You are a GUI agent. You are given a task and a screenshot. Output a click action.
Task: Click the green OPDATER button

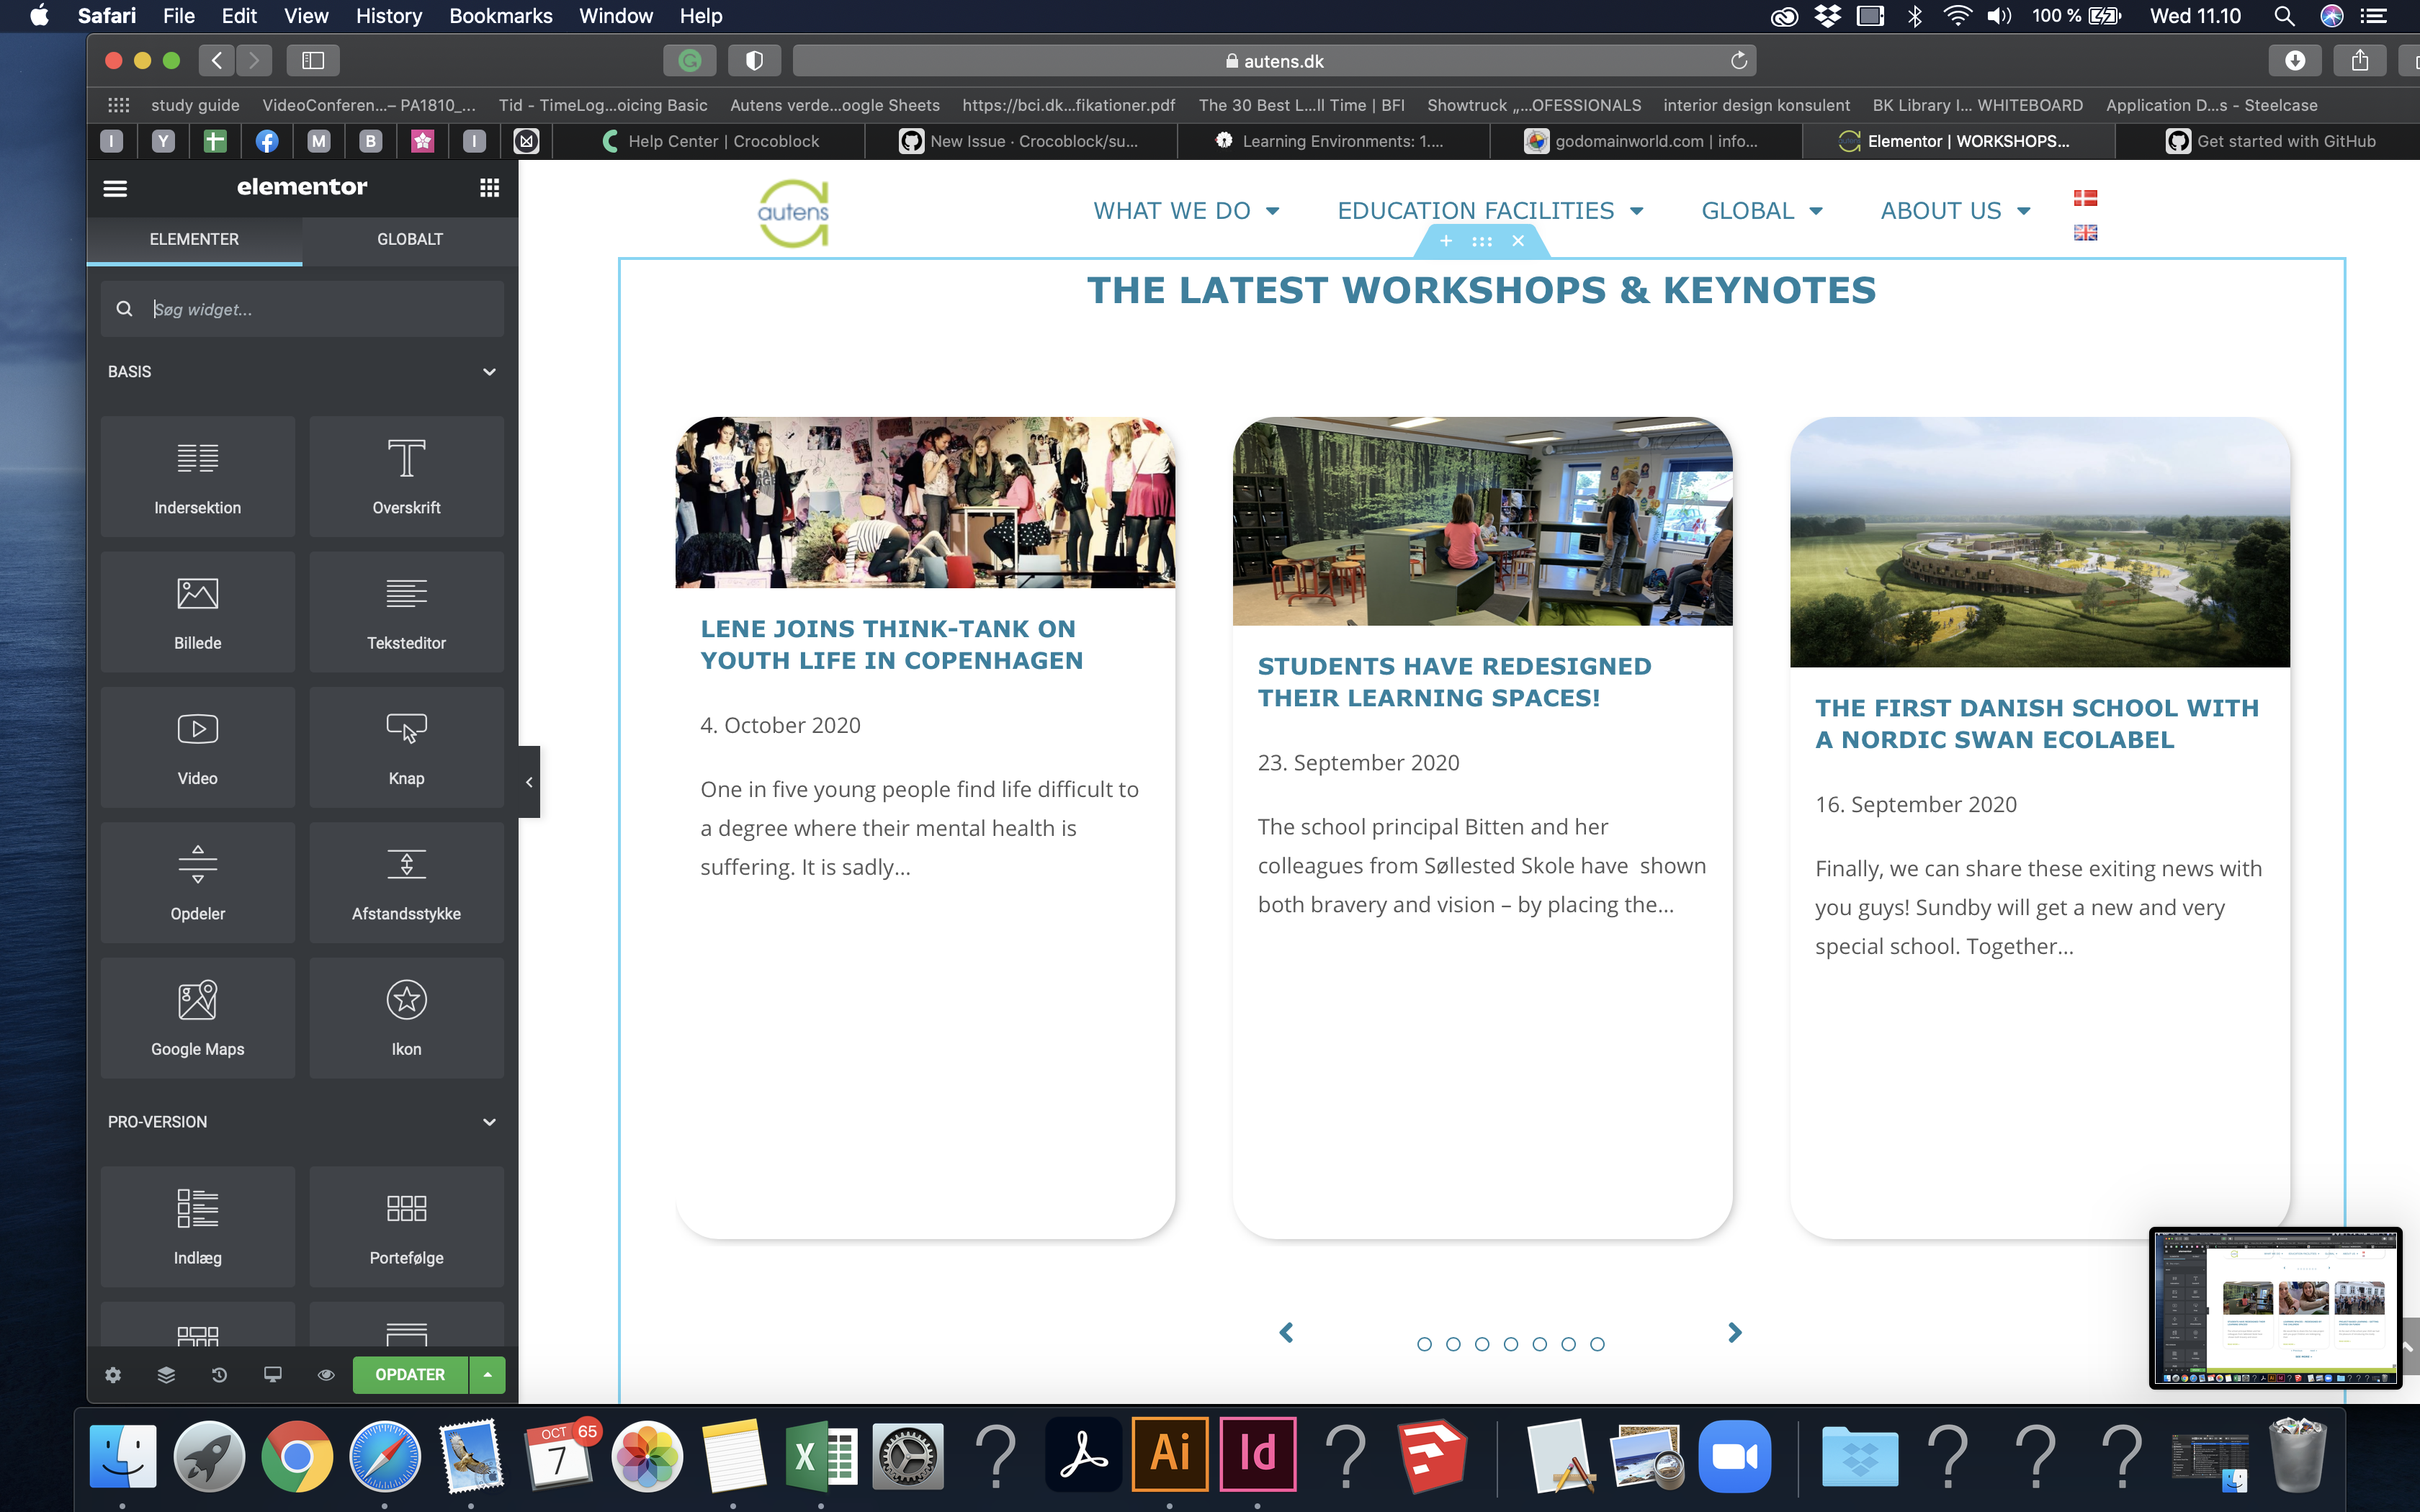(410, 1375)
